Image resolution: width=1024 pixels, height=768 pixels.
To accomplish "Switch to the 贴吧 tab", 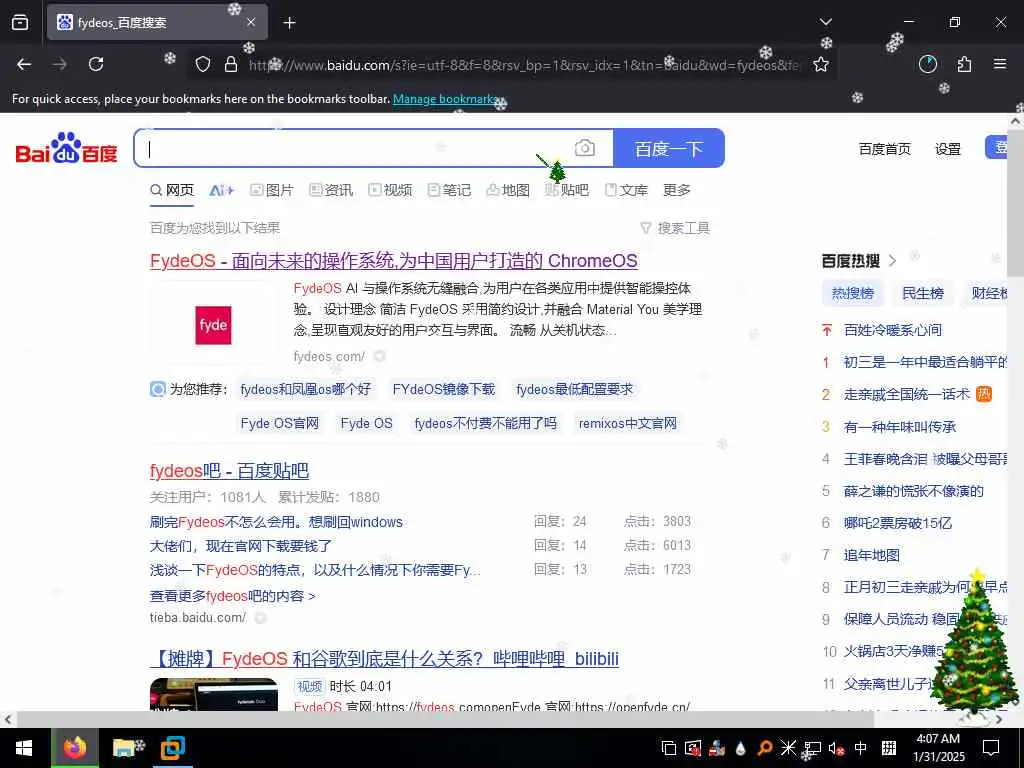I will (x=567, y=190).
